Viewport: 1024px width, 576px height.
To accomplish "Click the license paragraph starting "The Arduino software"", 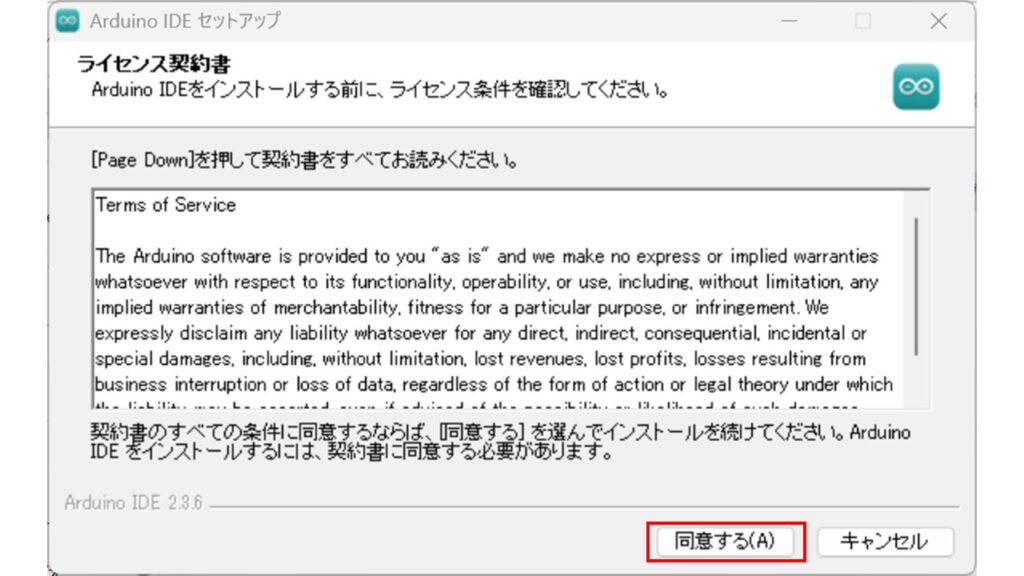I will tap(494, 327).
